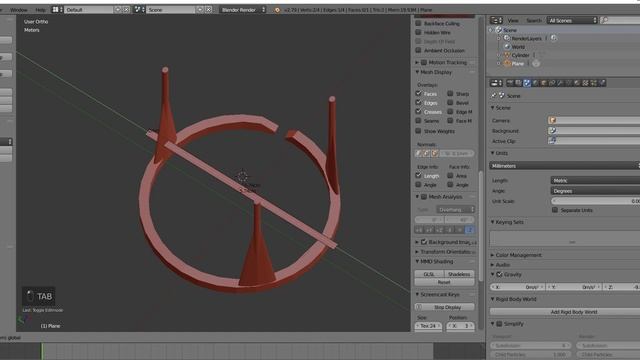Screen dimensions: 640x360
Task: Open the Render Layers properties tab icon
Action: click(518, 83)
